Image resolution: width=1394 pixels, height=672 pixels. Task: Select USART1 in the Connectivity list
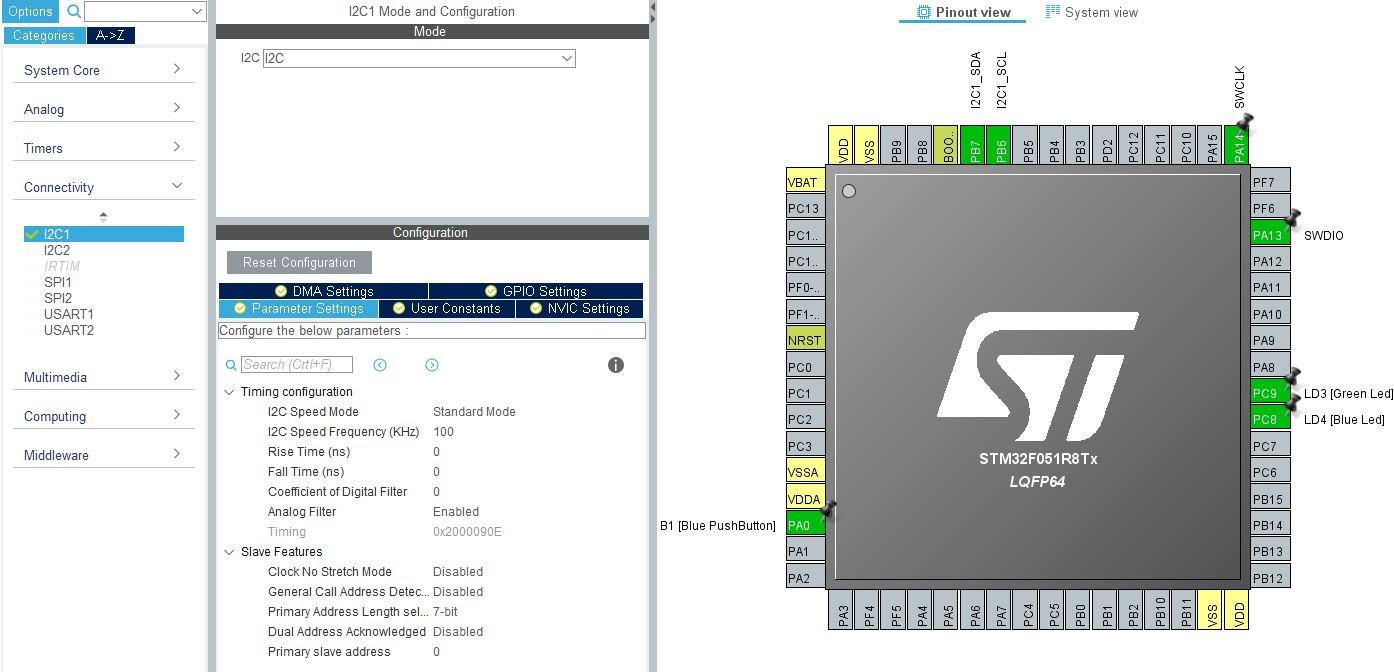(x=69, y=314)
